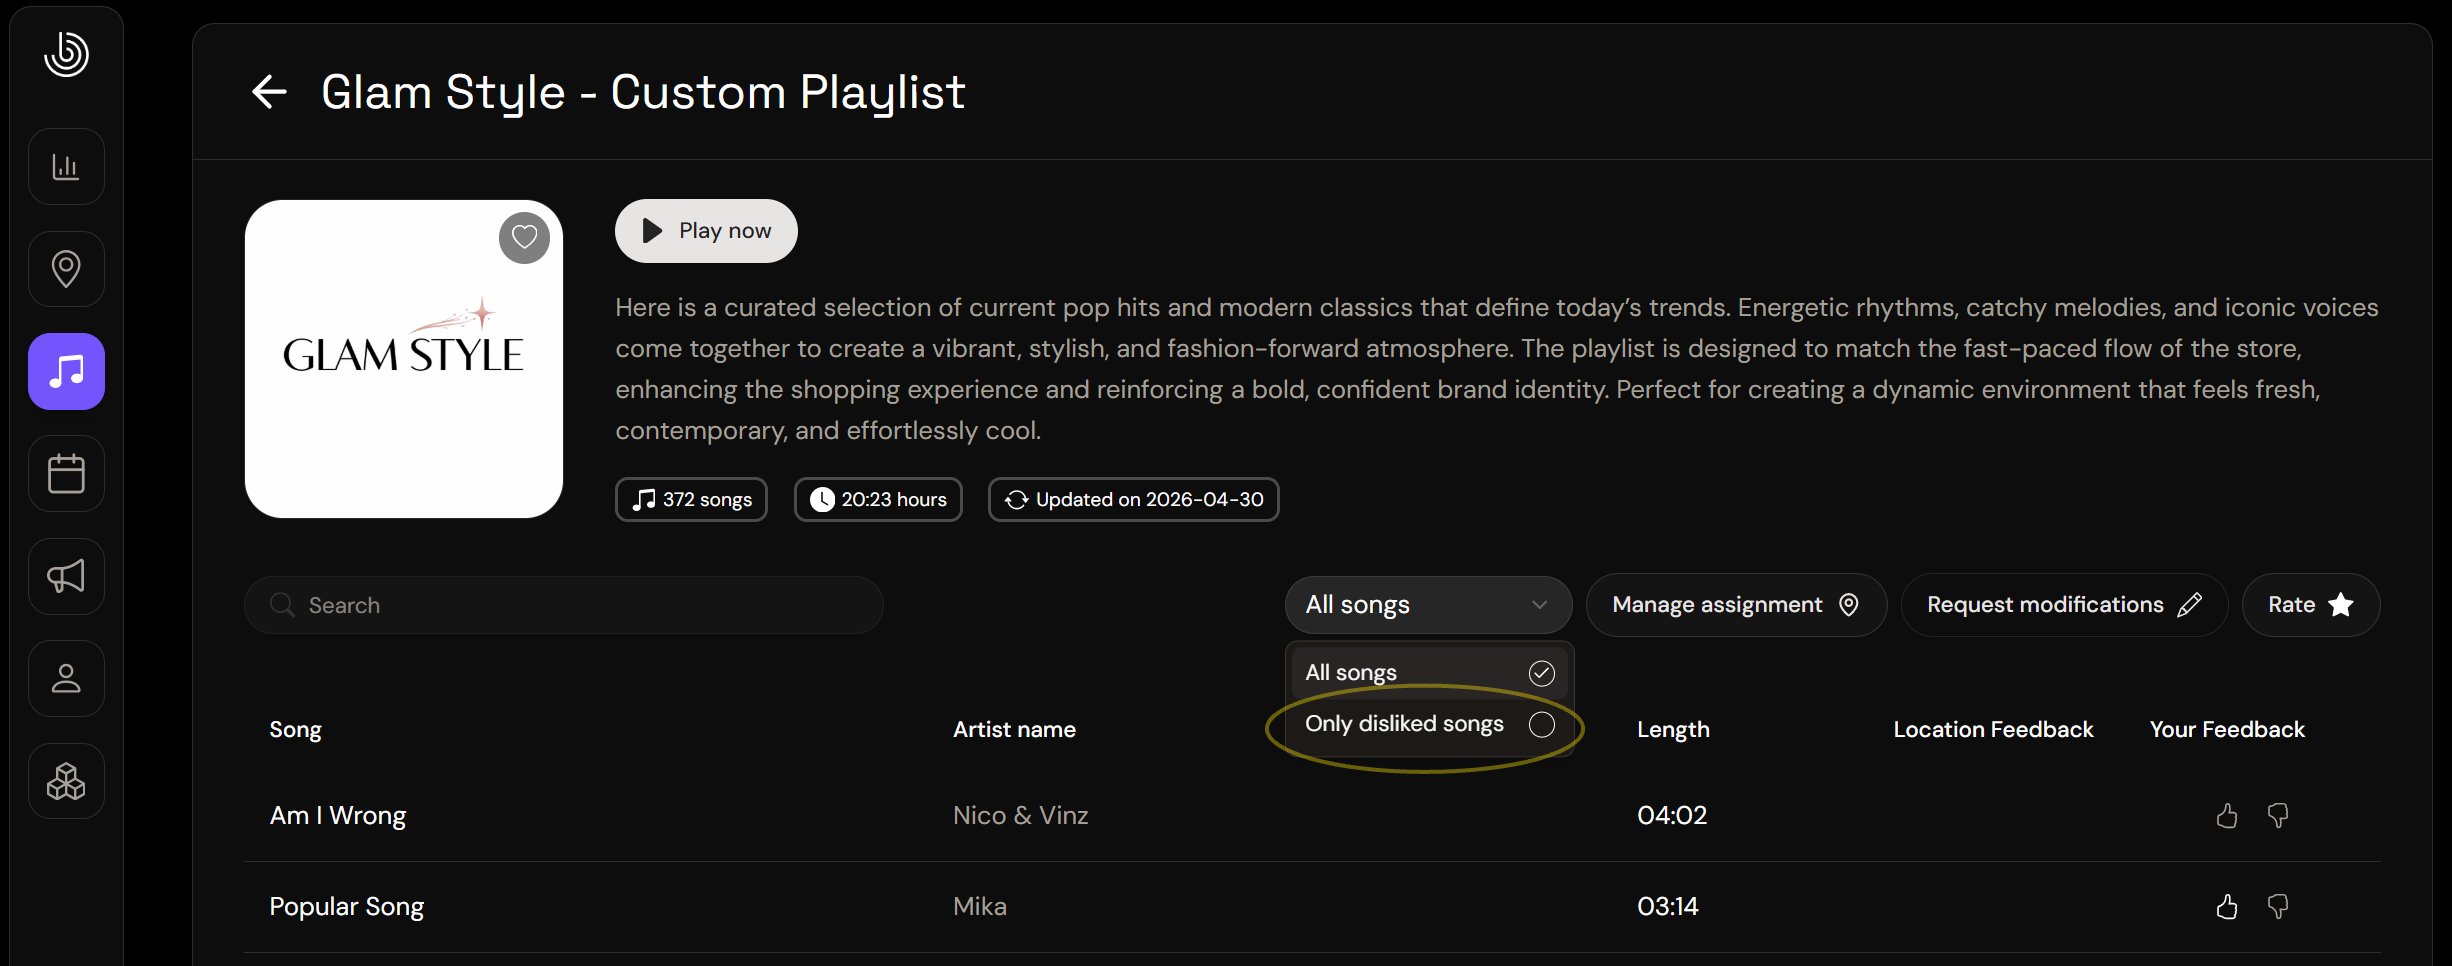Thumbs up the song Am I Wrong
The height and width of the screenshot is (966, 2452).
pyautogui.click(x=2227, y=816)
